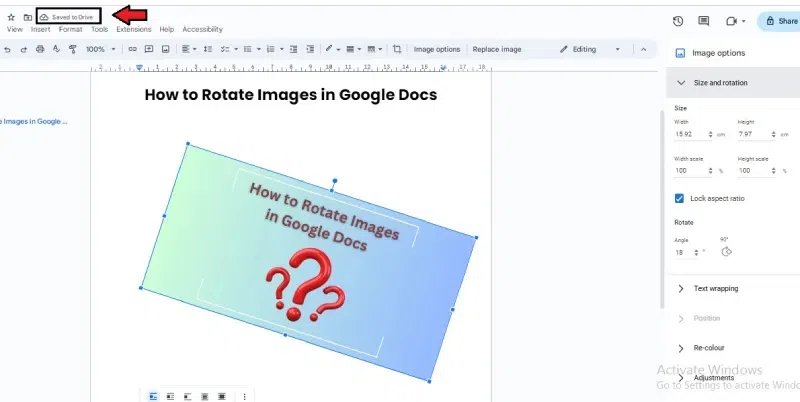Click the undo arrow icon
Screen dimensions: 800x402
pos(7,49)
